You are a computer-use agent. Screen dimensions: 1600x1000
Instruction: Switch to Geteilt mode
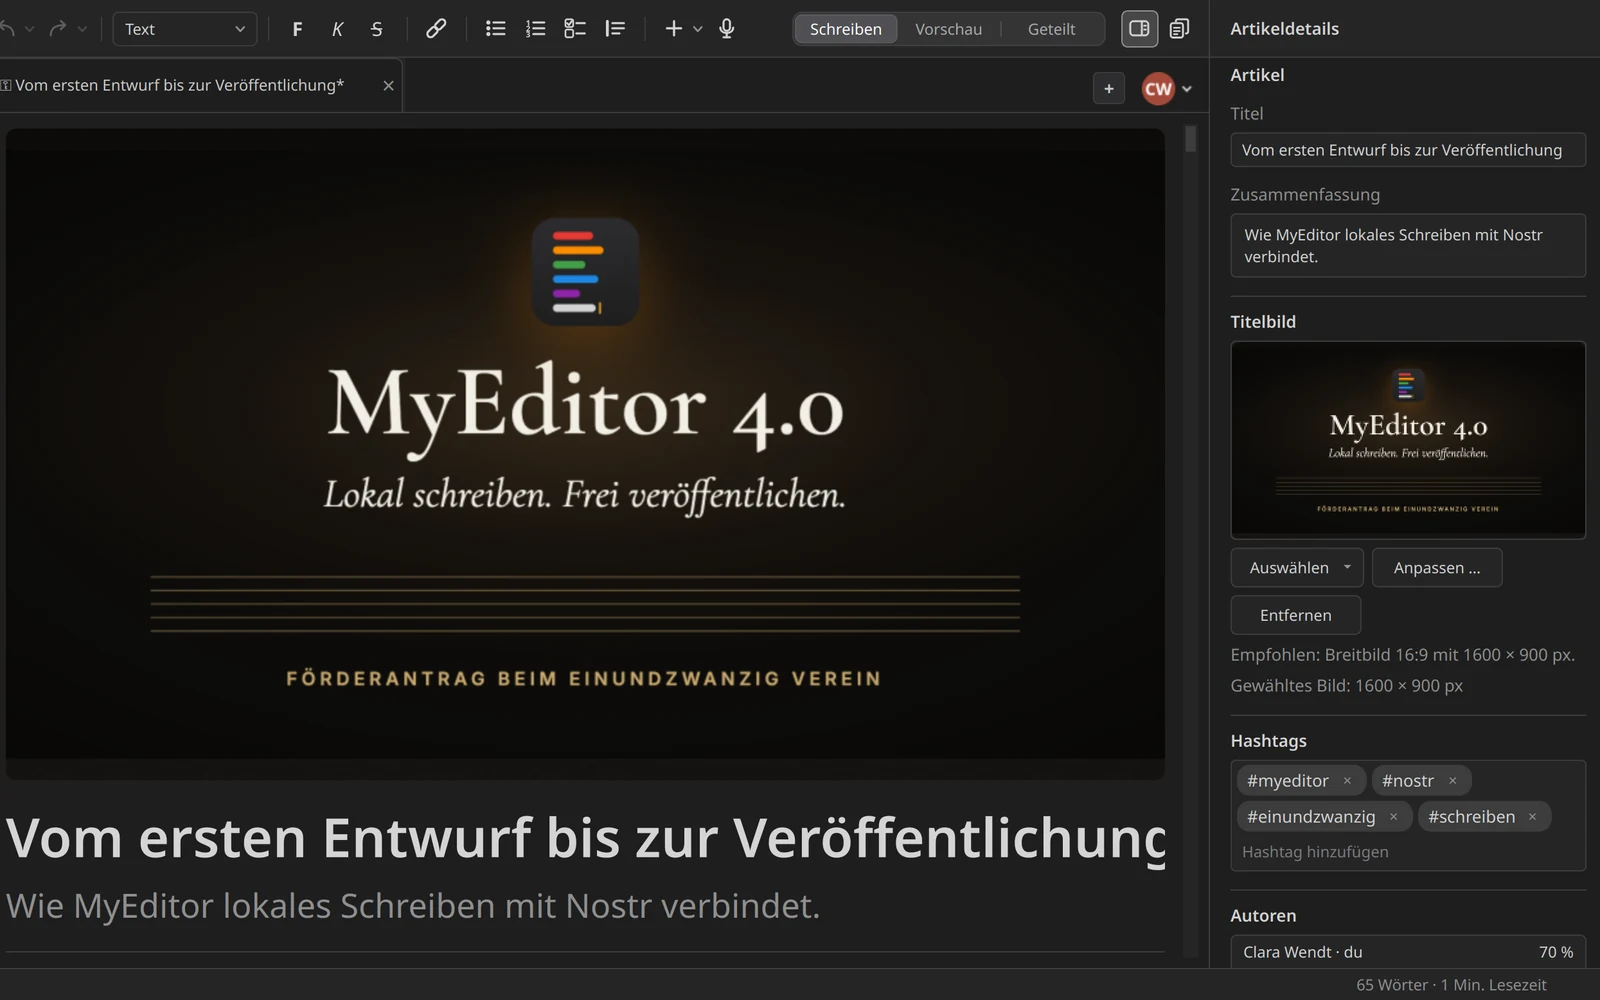[x=1052, y=29]
